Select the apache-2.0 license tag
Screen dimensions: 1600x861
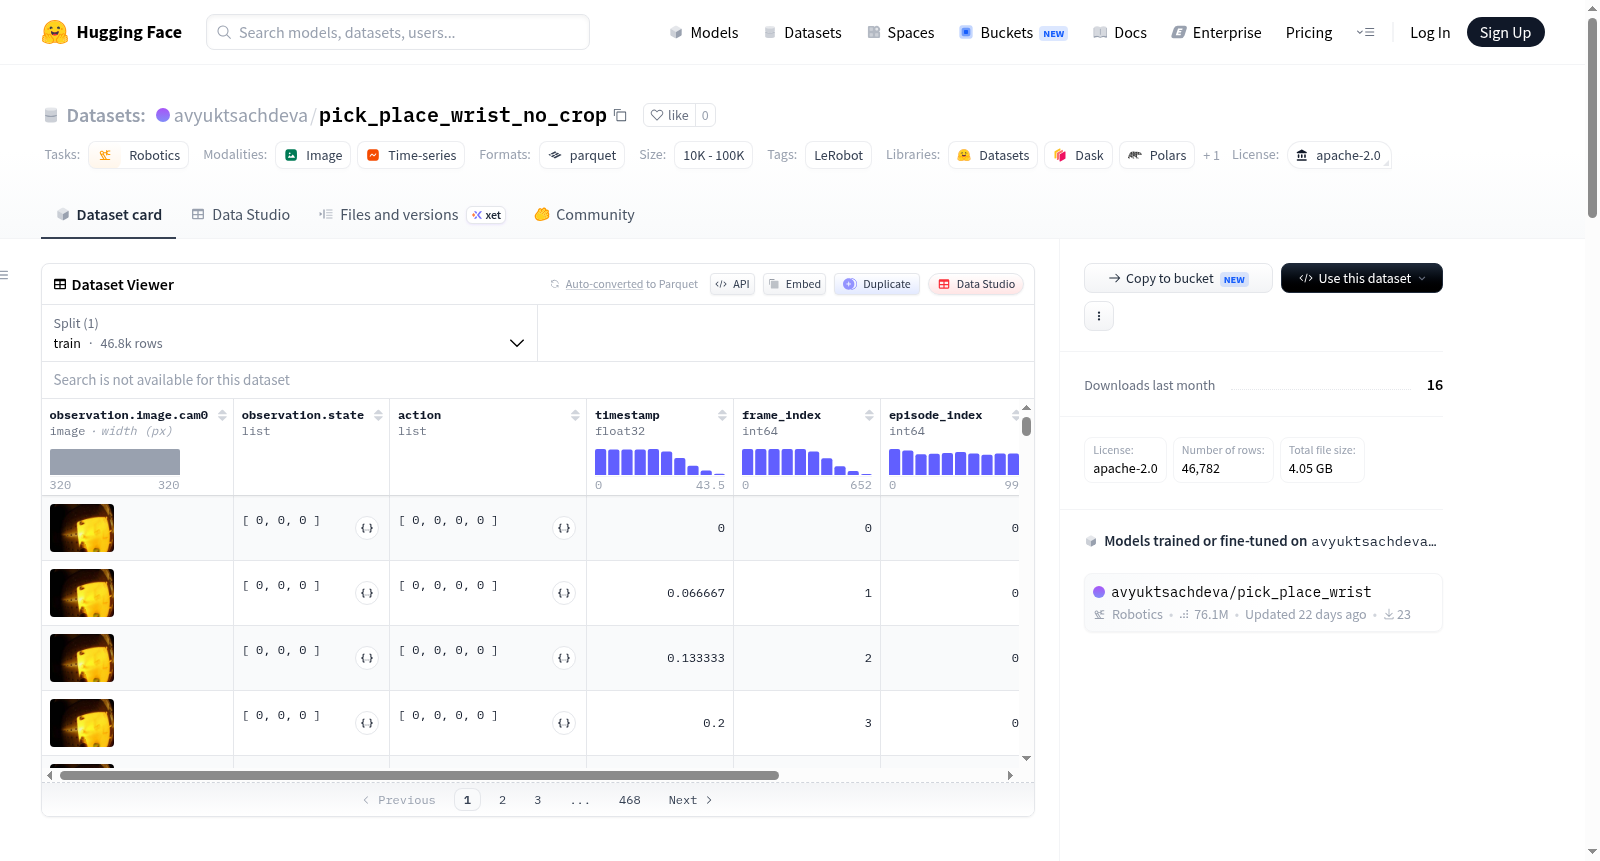click(x=1339, y=155)
